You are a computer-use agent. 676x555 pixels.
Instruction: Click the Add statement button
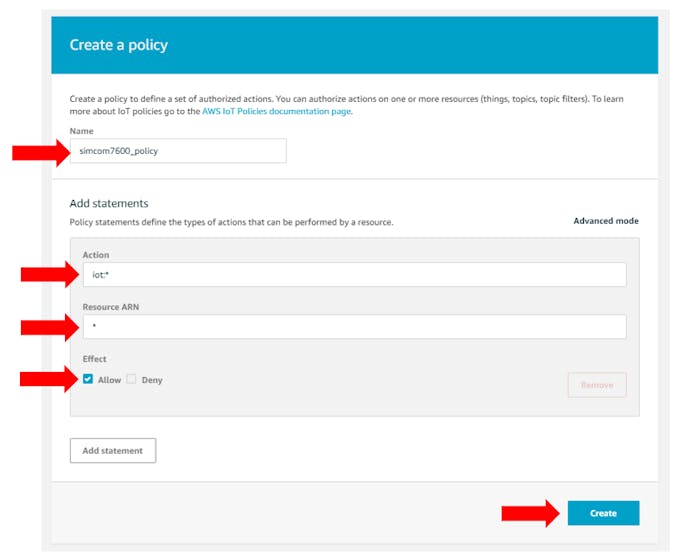click(x=113, y=451)
